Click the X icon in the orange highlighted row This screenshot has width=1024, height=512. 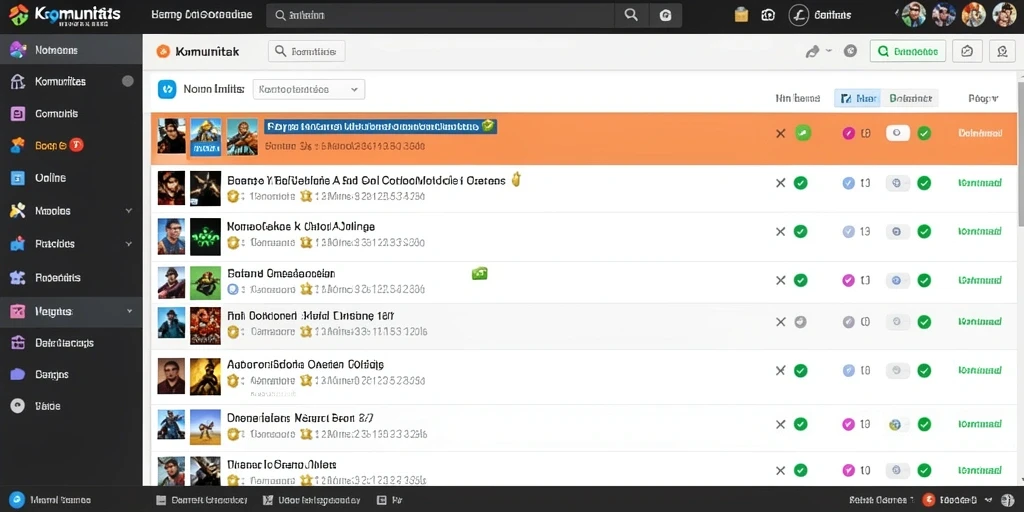coord(780,133)
